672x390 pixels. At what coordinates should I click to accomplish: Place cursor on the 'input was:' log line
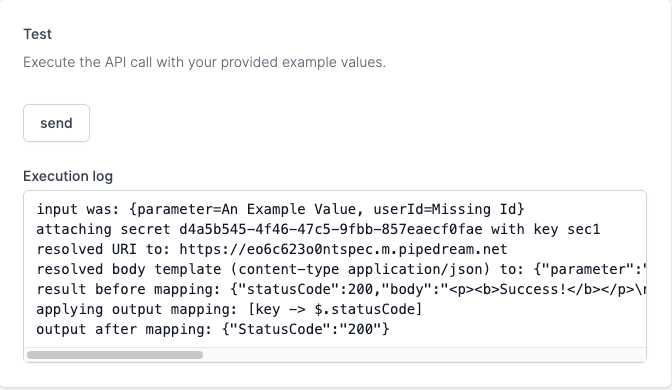[280, 209]
